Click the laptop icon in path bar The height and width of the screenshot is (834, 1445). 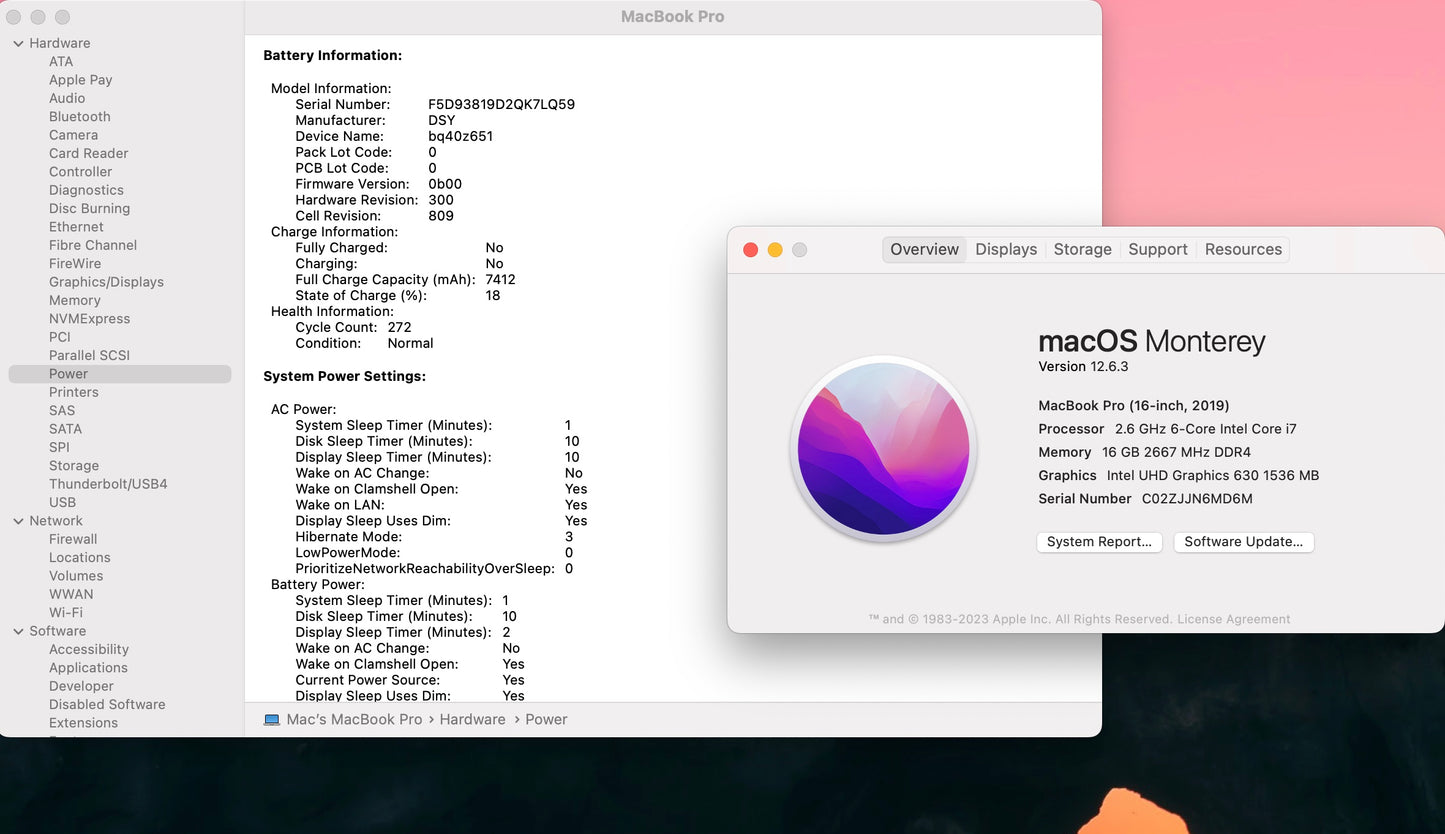point(272,720)
